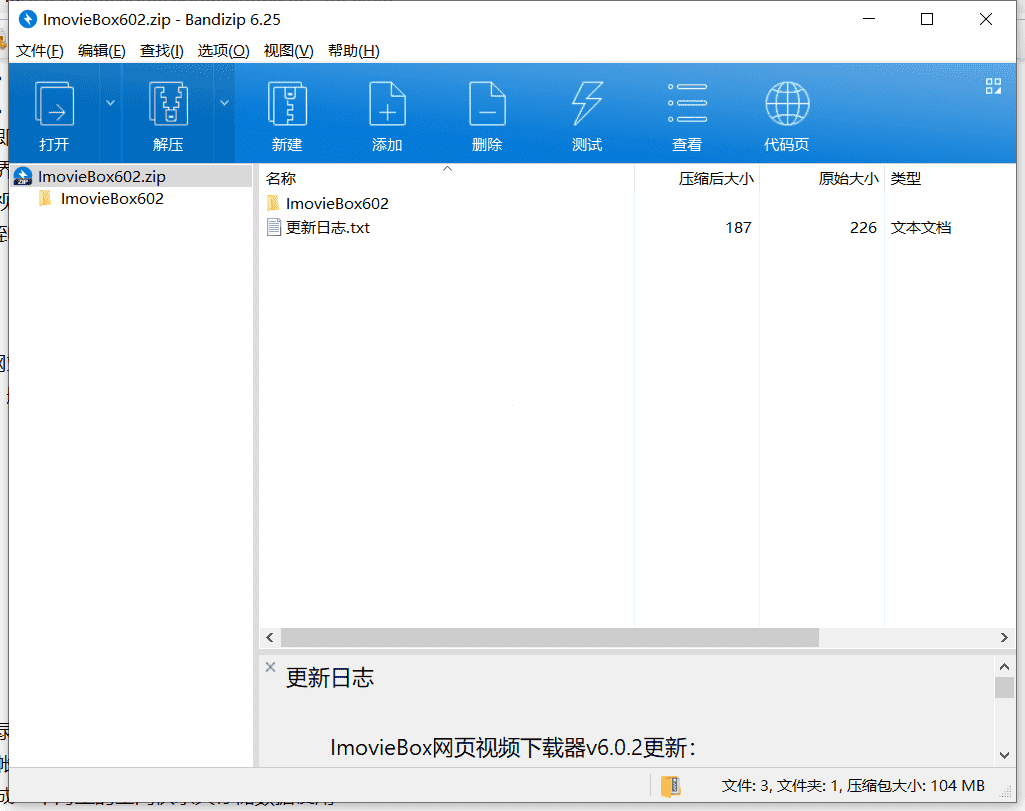Close the Bandizip window

pos(986,19)
